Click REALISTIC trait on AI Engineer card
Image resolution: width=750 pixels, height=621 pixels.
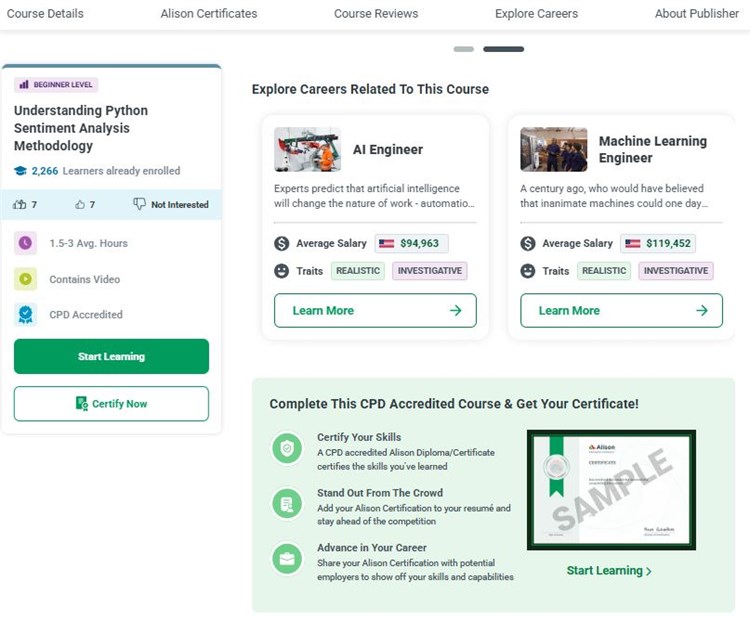click(x=358, y=271)
